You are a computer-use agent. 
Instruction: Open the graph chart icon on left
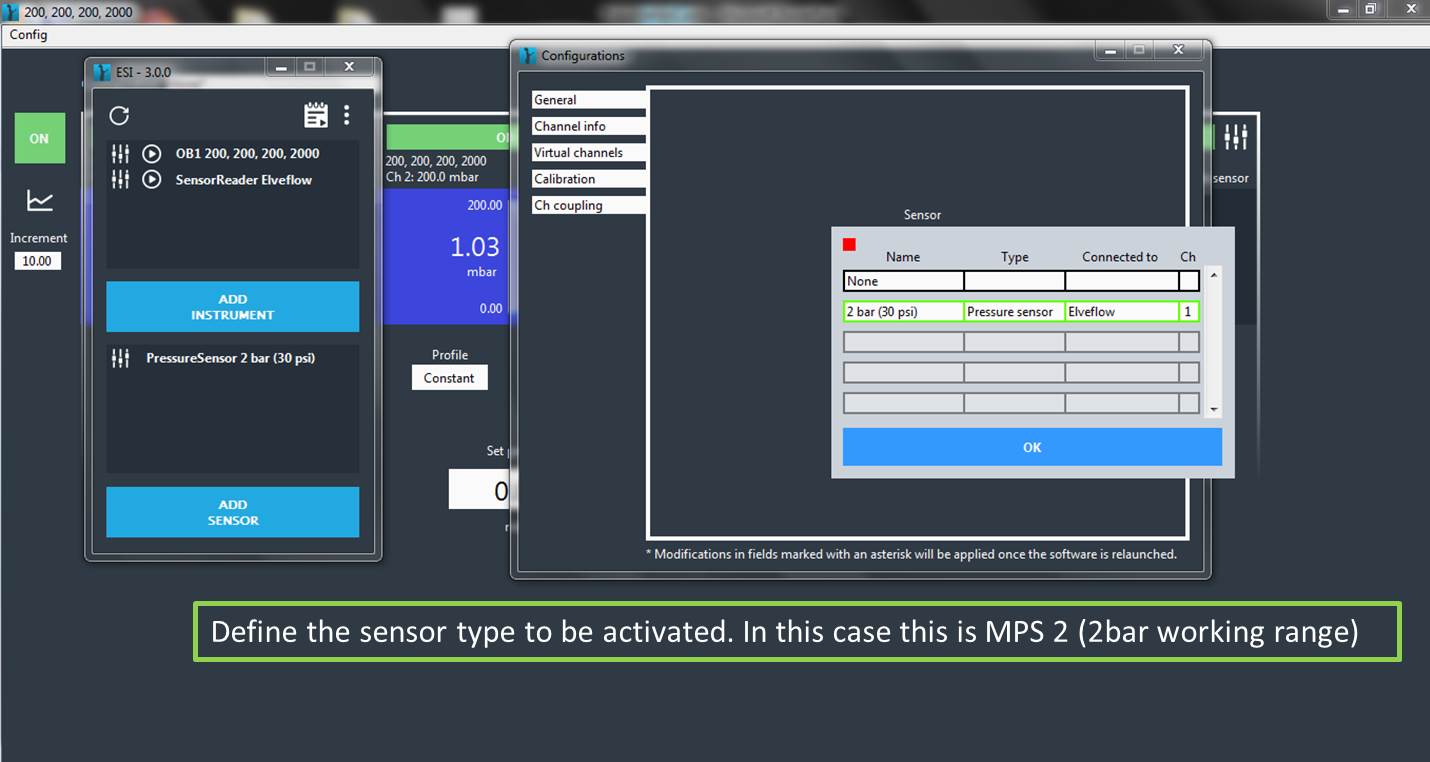(40, 201)
